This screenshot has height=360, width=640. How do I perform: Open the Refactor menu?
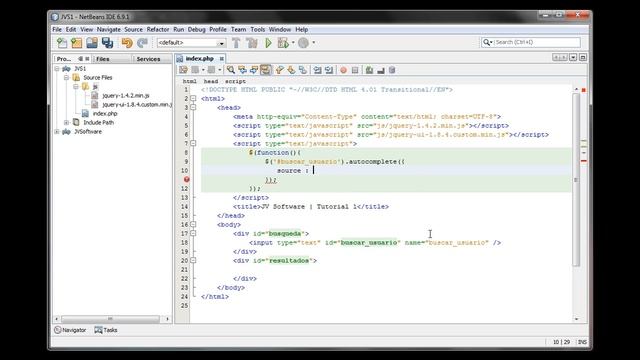pyautogui.click(x=158, y=29)
